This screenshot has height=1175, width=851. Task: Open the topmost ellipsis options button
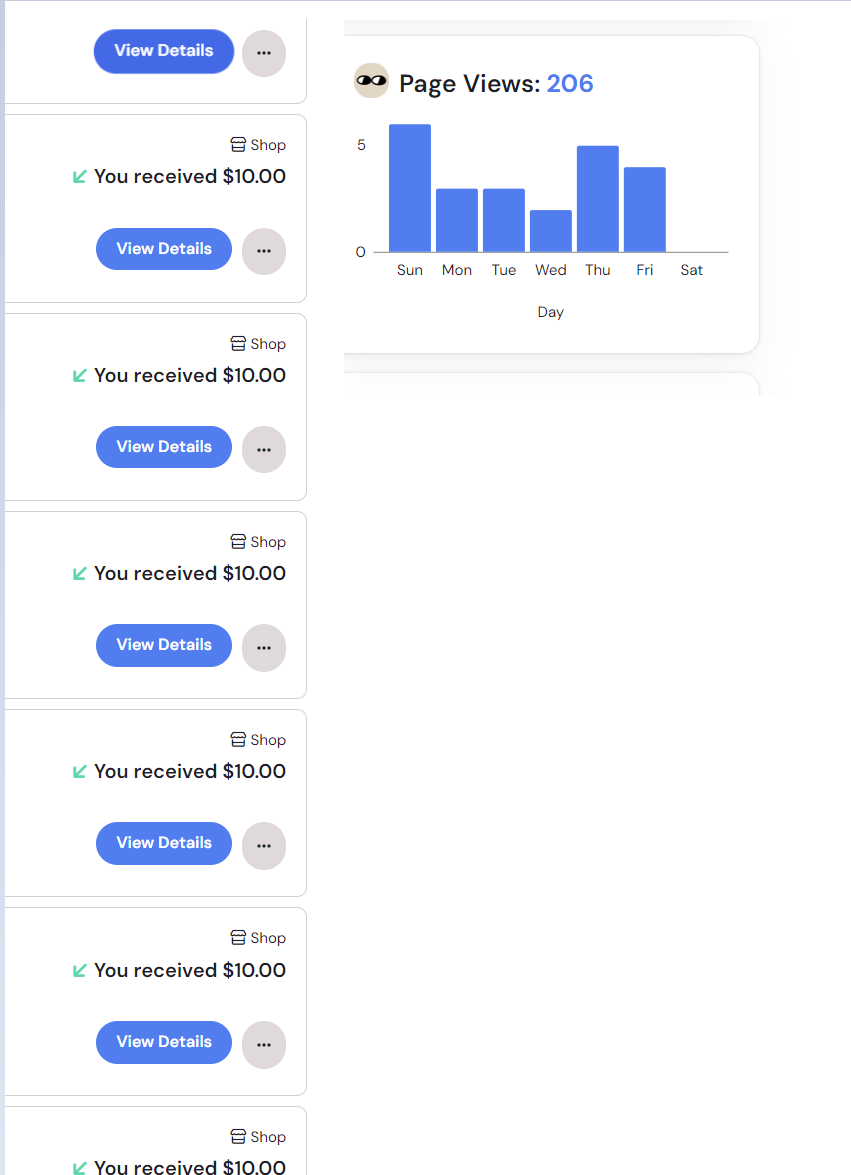pyautogui.click(x=264, y=53)
